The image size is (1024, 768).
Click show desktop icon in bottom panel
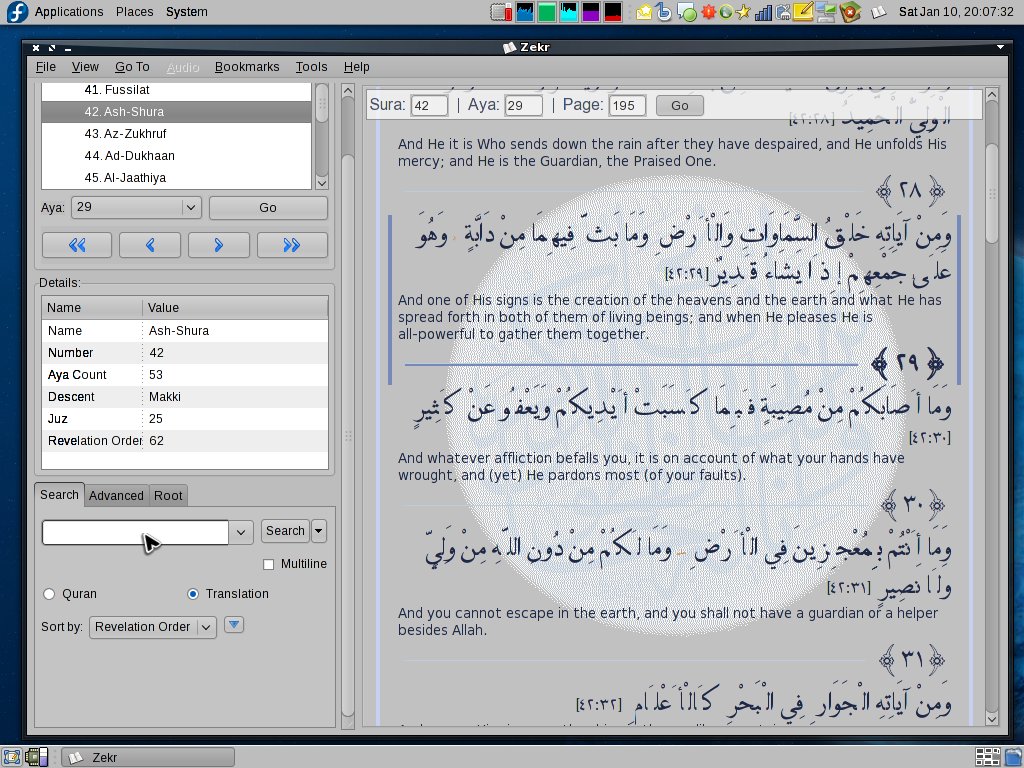click(x=12, y=757)
